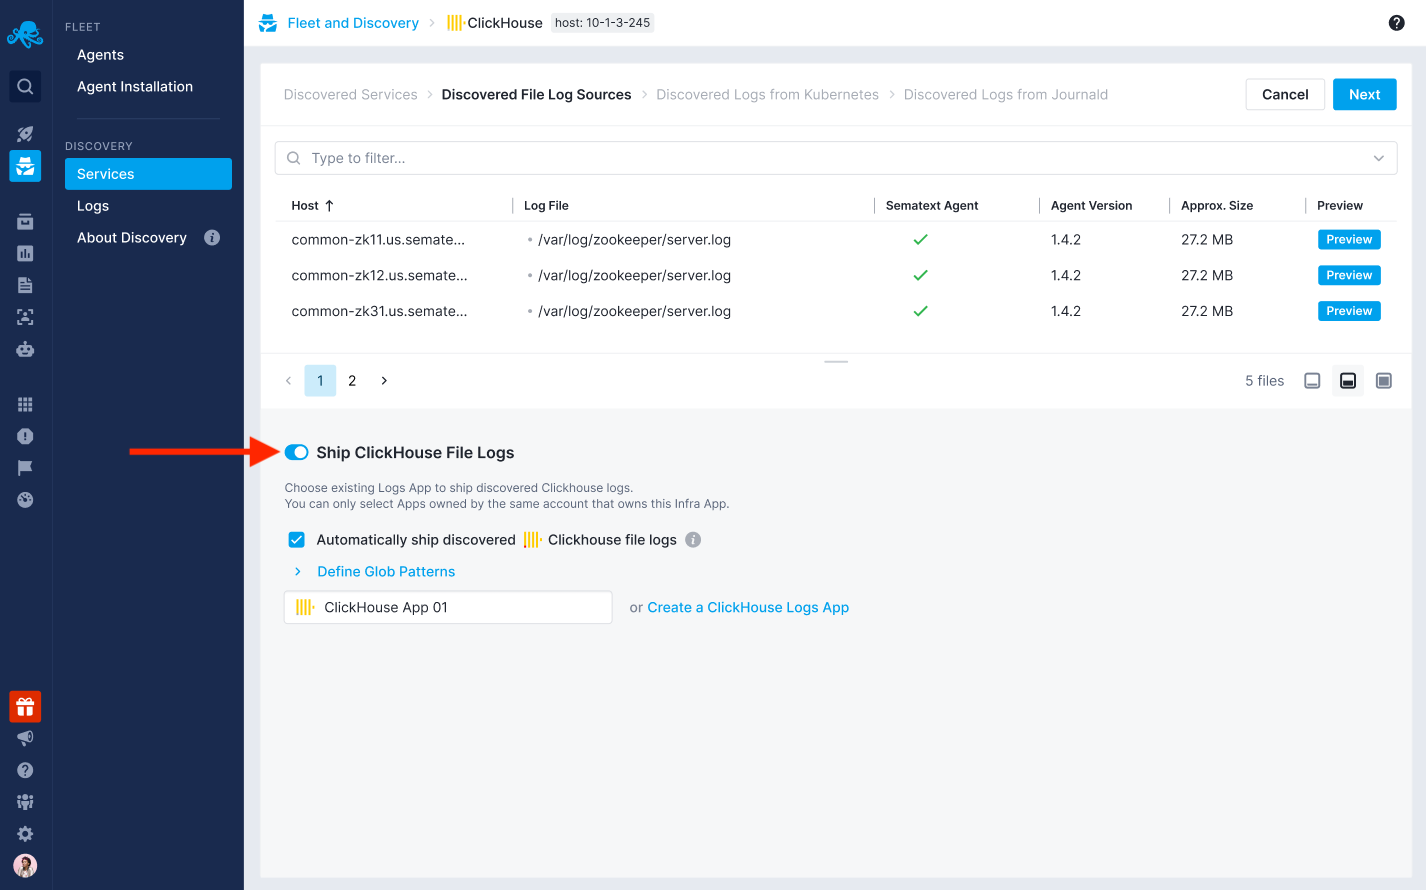Select Discovered File Log Sources step
Screen dimensions: 1426x890
(x=537, y=95)
